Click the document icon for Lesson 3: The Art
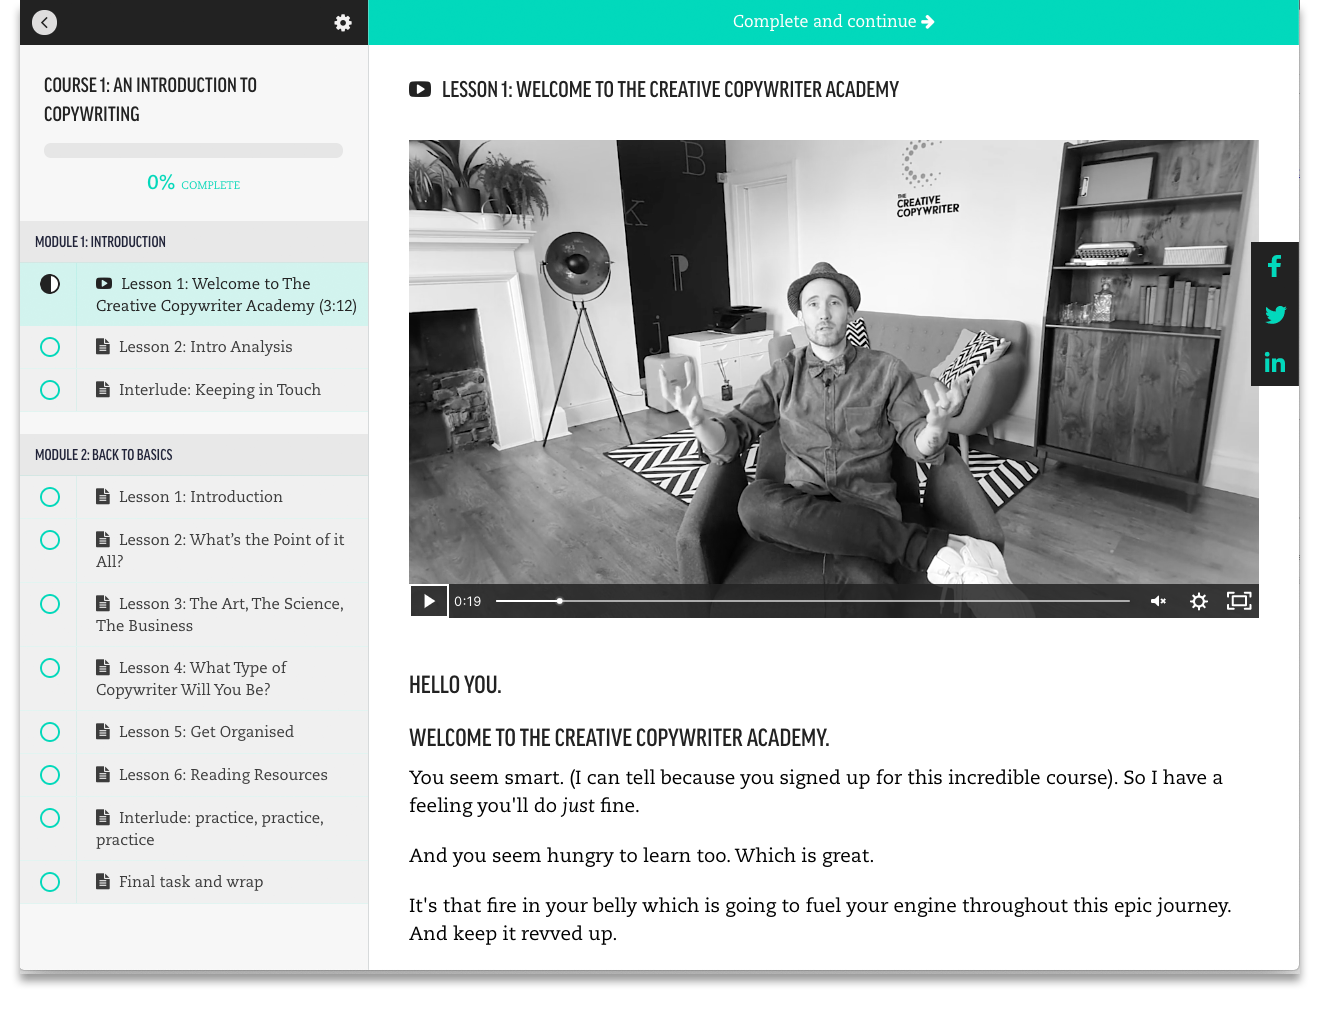1320x1011 pixels. [103, 604]
